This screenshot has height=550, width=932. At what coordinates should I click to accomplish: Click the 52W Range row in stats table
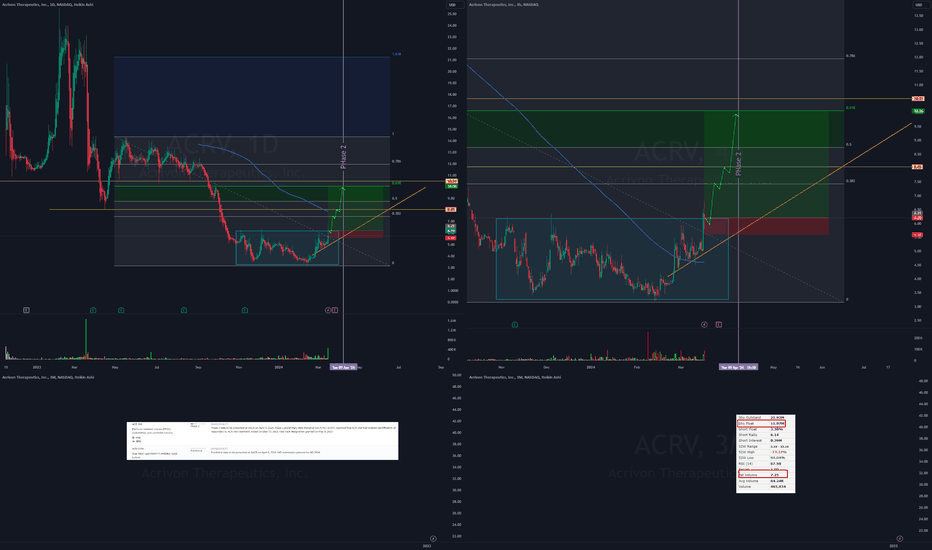[x=765, y=447]
